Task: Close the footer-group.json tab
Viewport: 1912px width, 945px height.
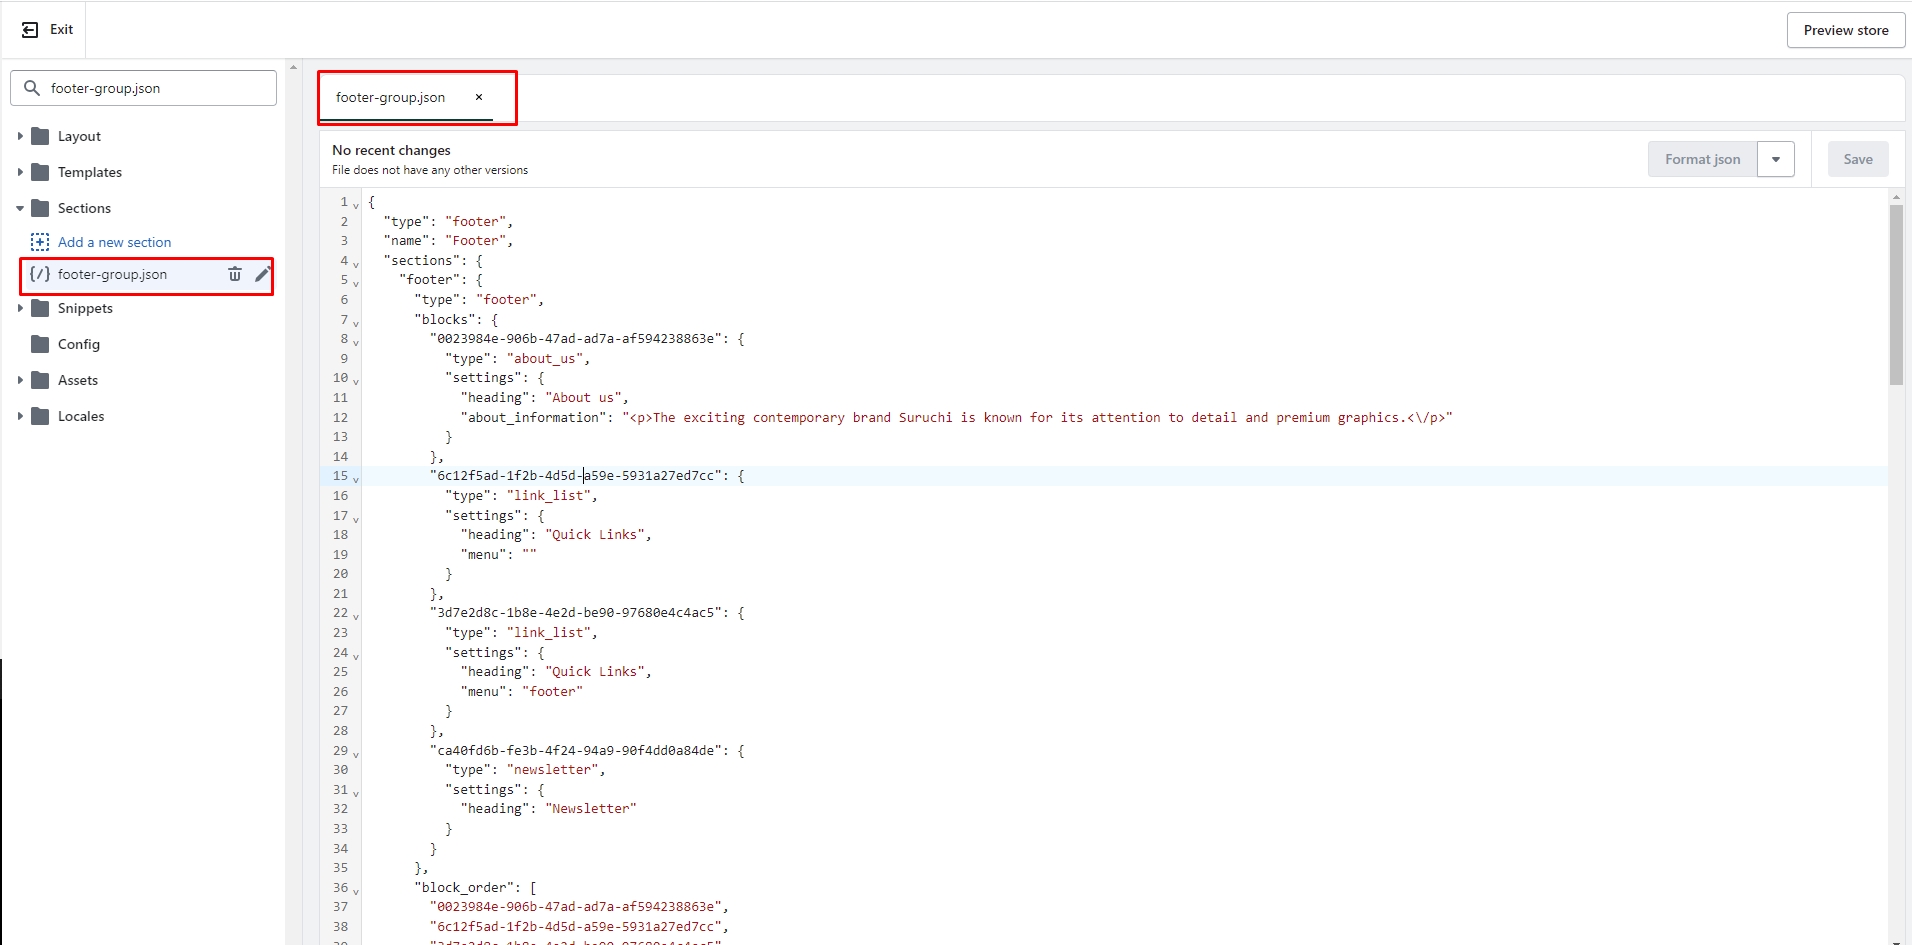Action: 479,97
